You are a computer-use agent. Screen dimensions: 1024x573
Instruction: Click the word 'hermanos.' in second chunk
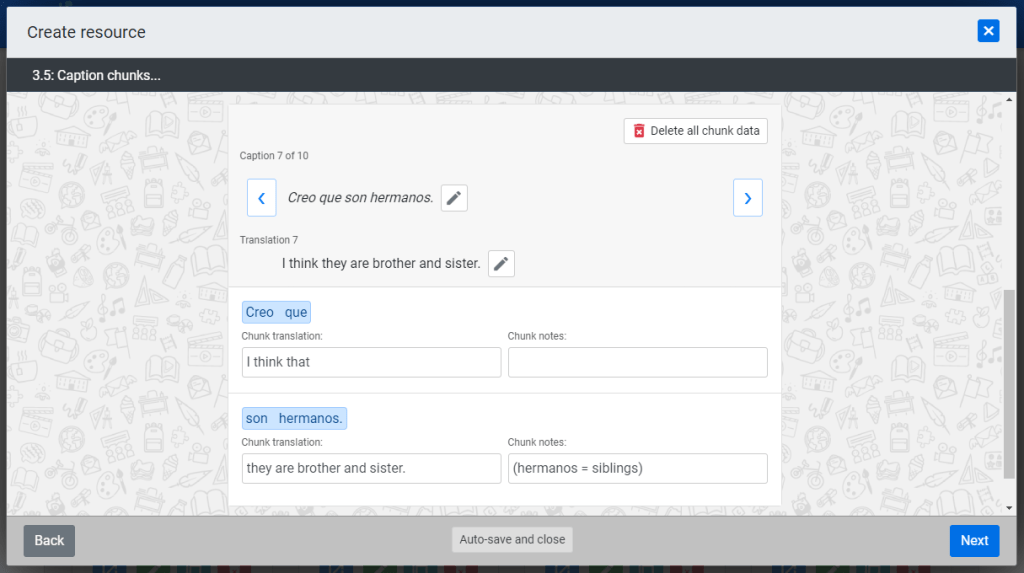[310, 418]
